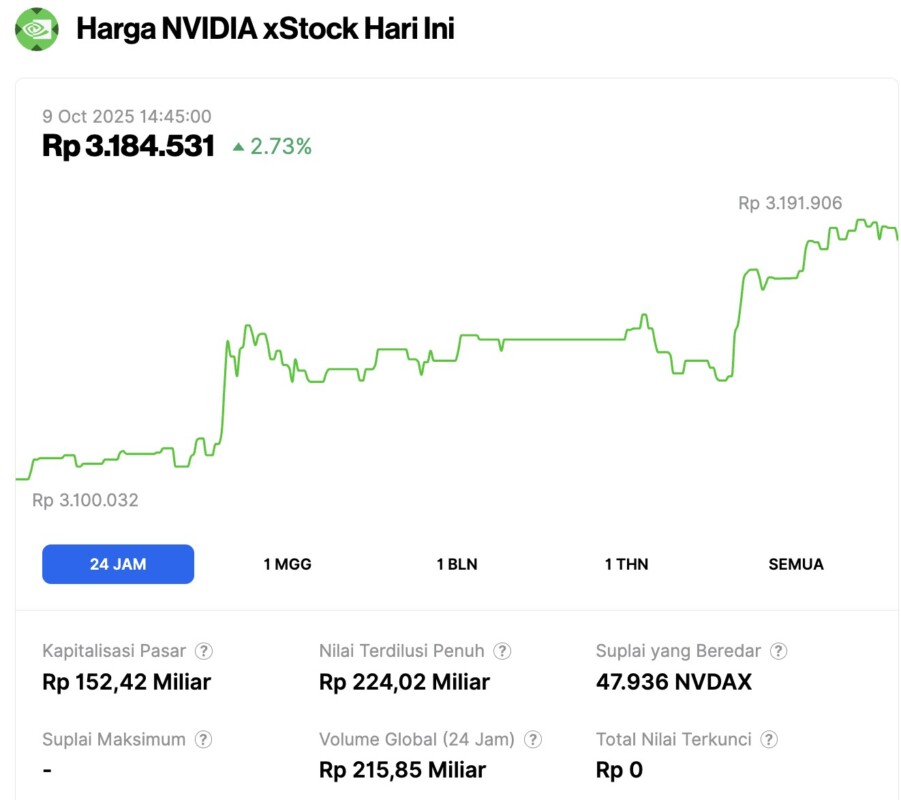Click the timestamp 9 Oct 2025 14:45:00
The height and width of the screenshot is (800, 901).
(126, 116)
